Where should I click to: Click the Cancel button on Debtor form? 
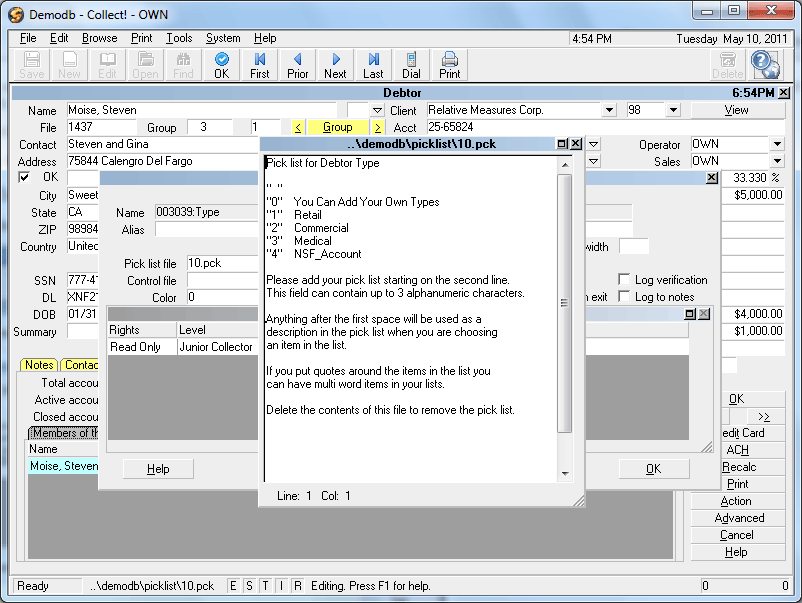[x=737, y=535]
